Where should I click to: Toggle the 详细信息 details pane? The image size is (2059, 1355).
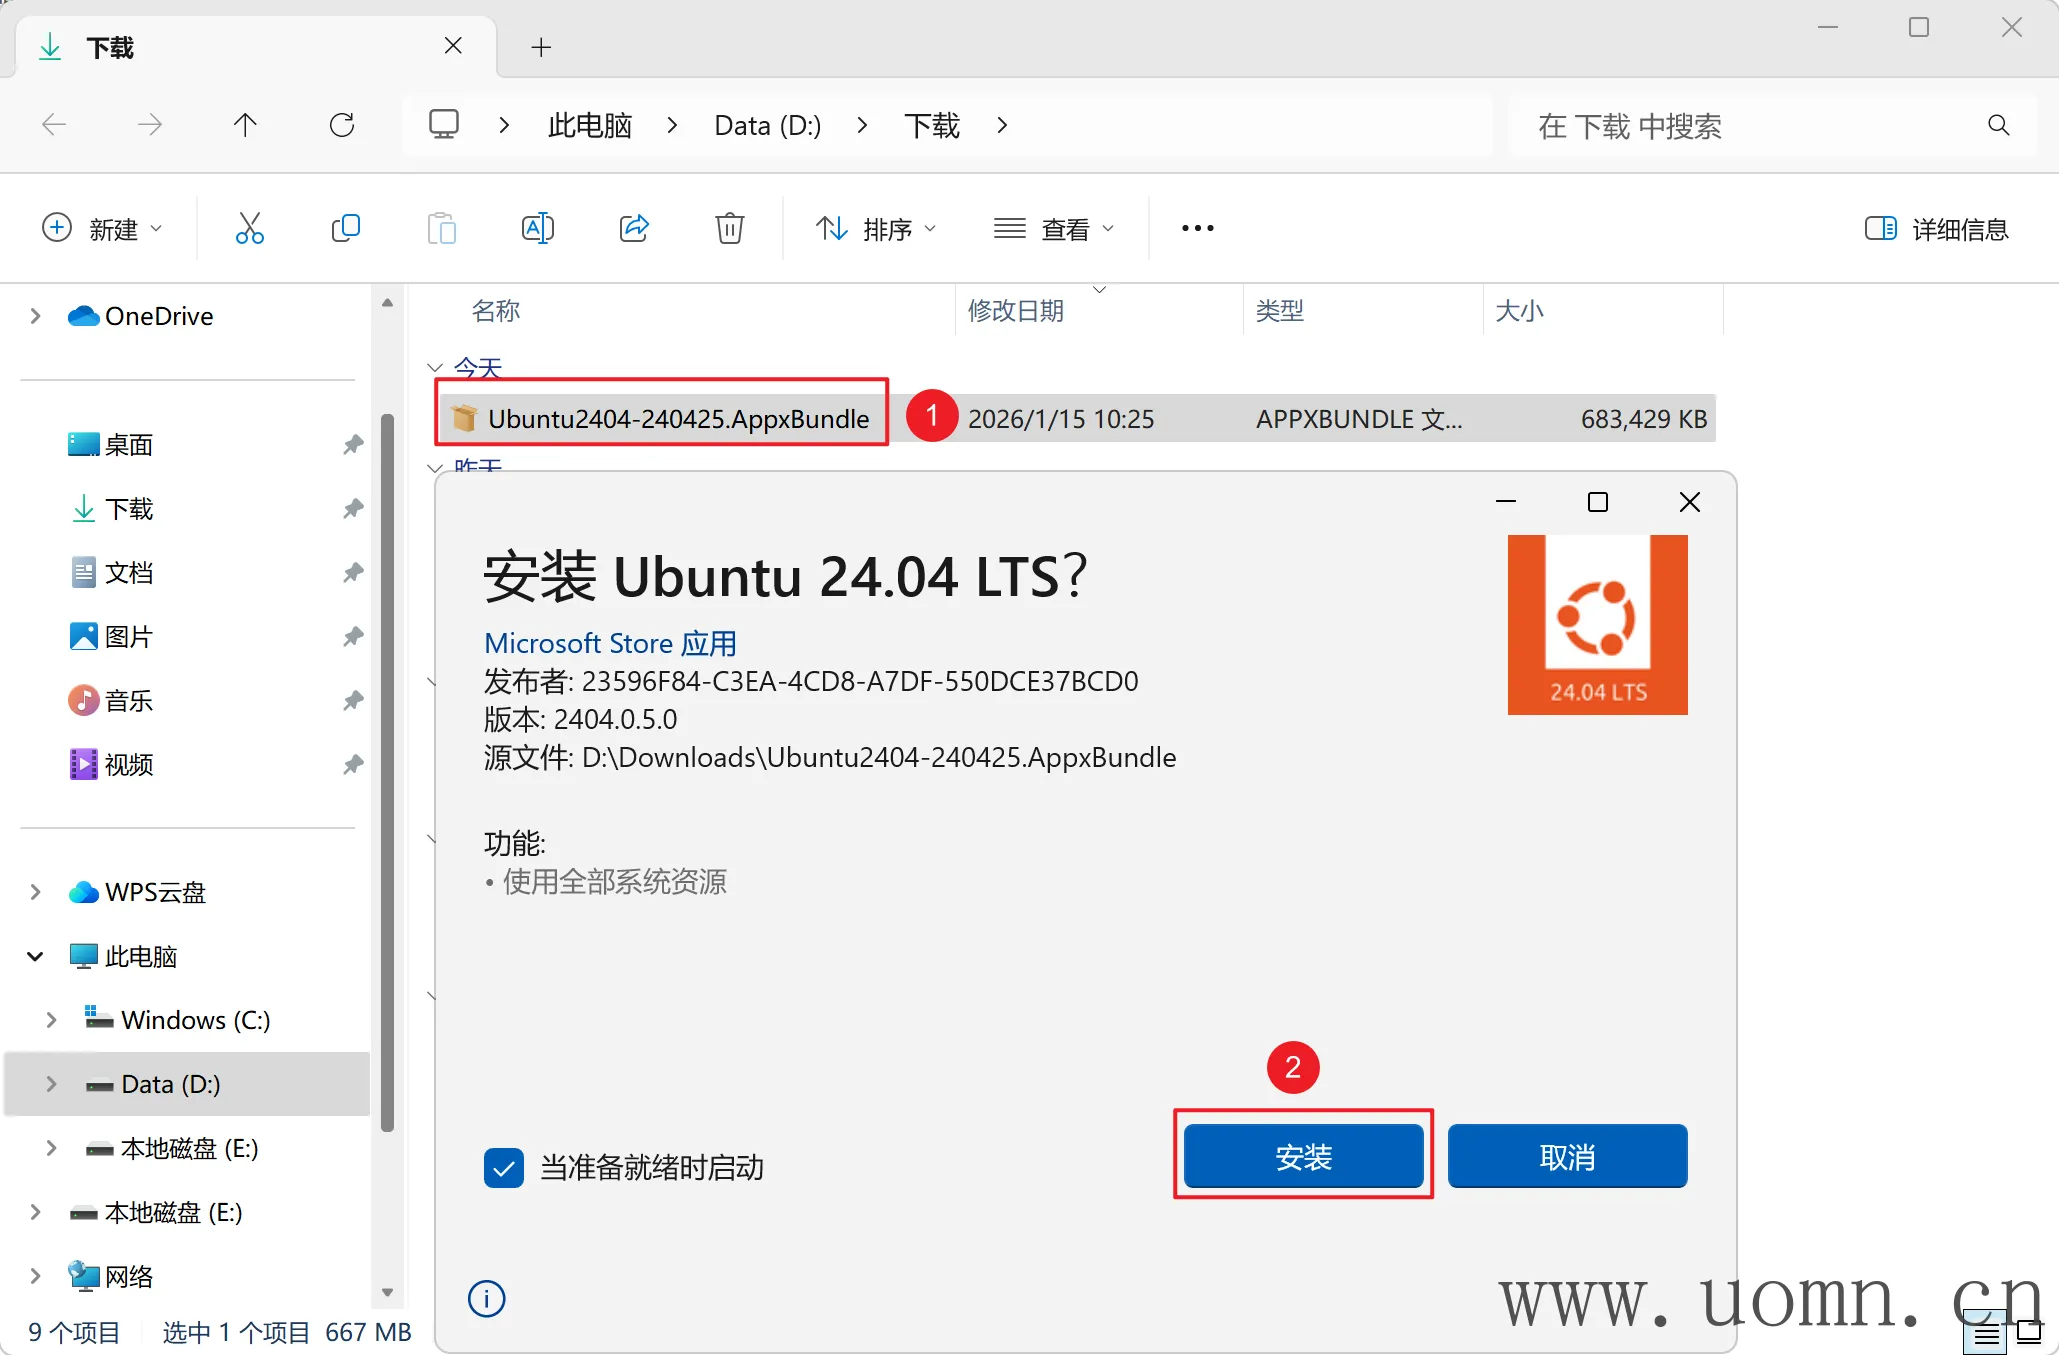1936,229
